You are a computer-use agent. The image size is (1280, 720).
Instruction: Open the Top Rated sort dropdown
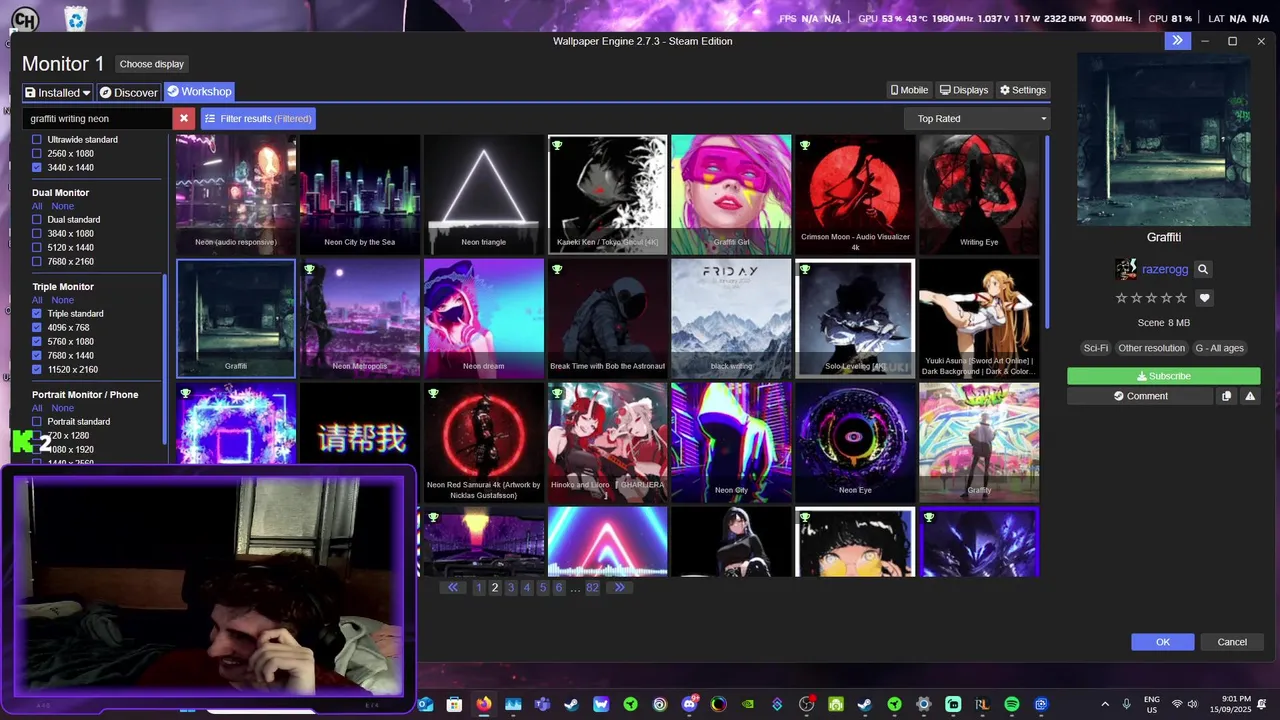977,118
